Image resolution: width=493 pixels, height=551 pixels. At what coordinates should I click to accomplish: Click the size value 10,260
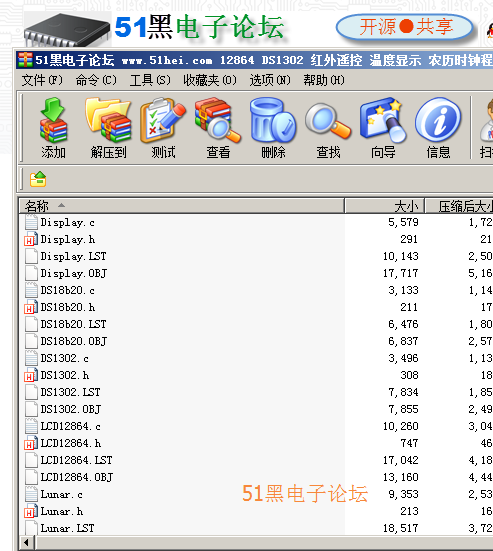(x=401, y=426)
